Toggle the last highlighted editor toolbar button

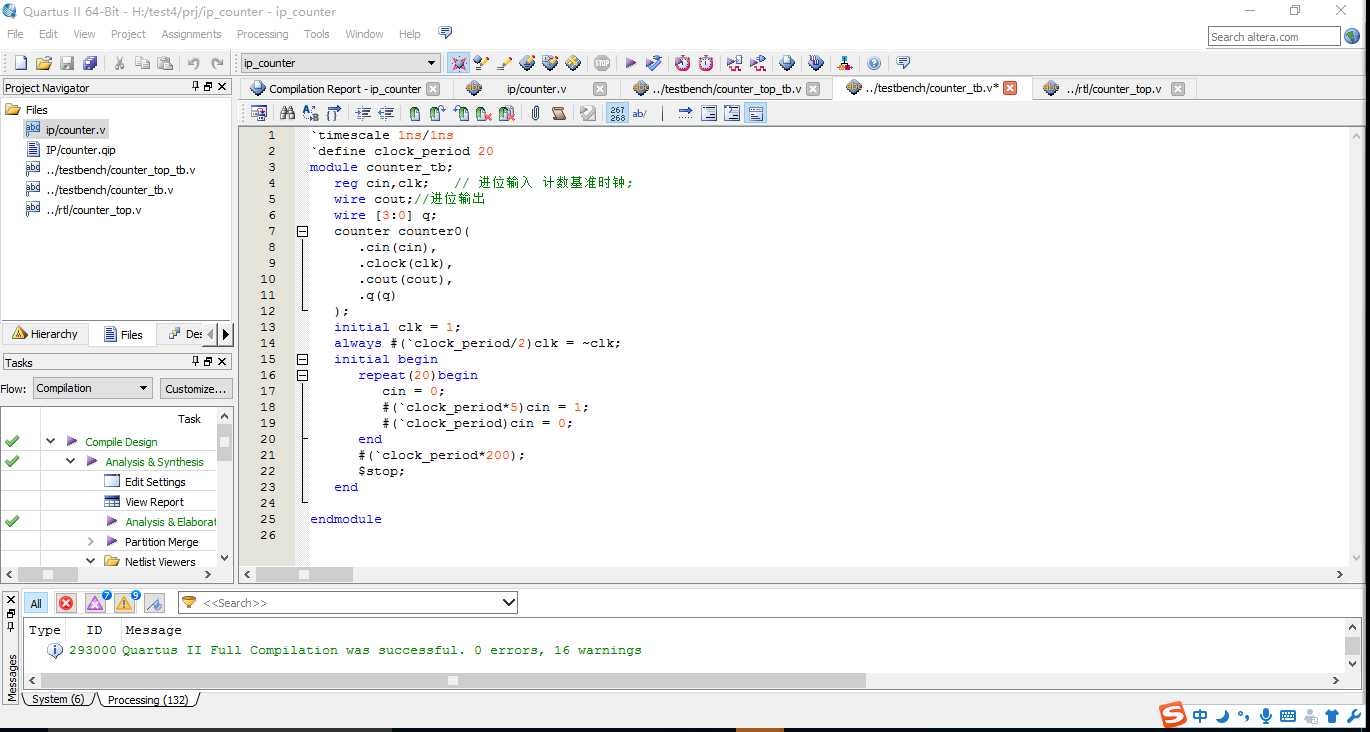pyautogui.click(x=755, y=113)
